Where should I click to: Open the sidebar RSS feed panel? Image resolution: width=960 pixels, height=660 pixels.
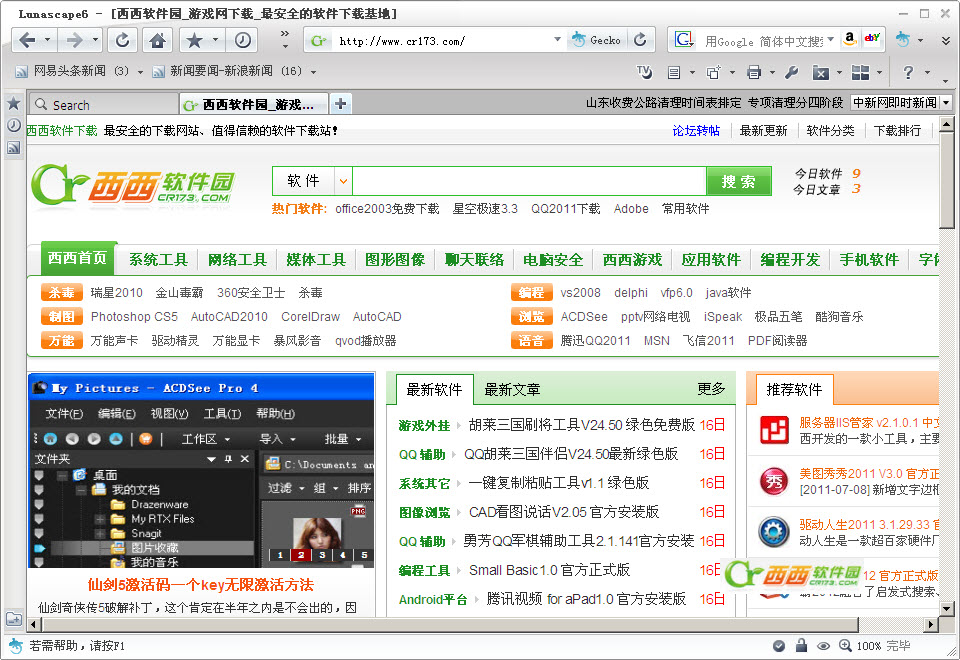click(13, 148)
